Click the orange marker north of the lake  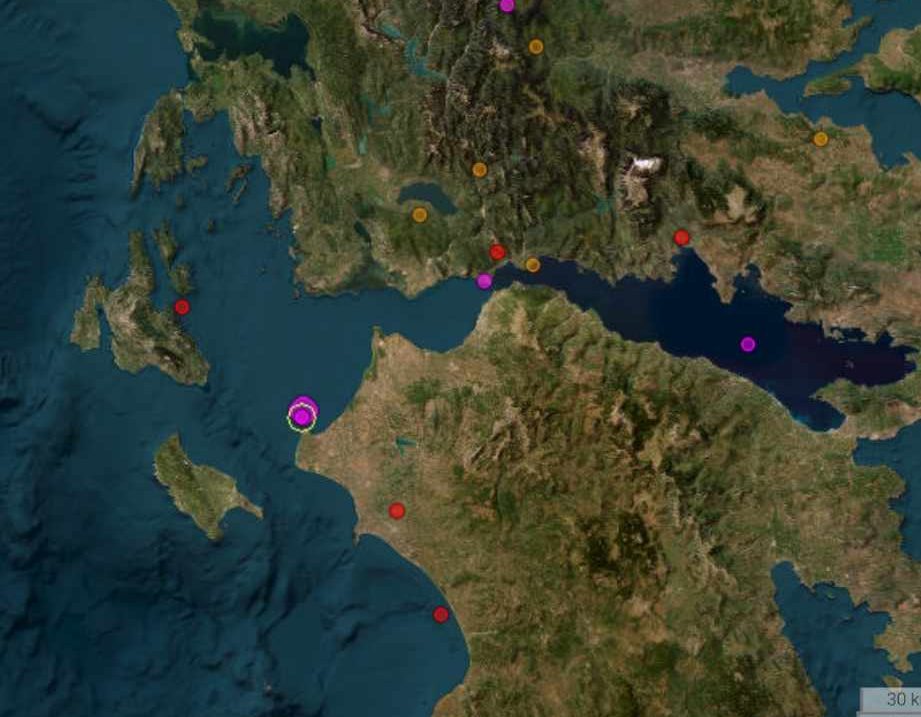[x=480, y=170]
